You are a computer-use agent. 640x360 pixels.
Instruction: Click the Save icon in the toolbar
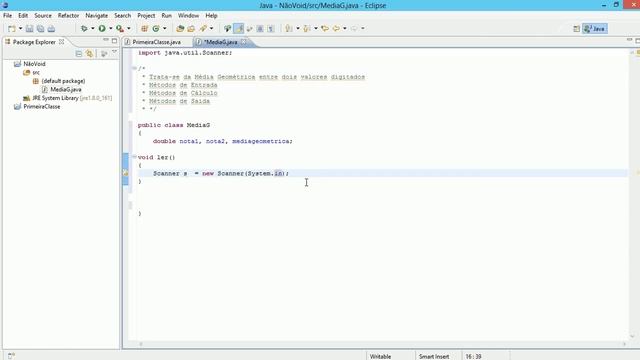[29, 29]
